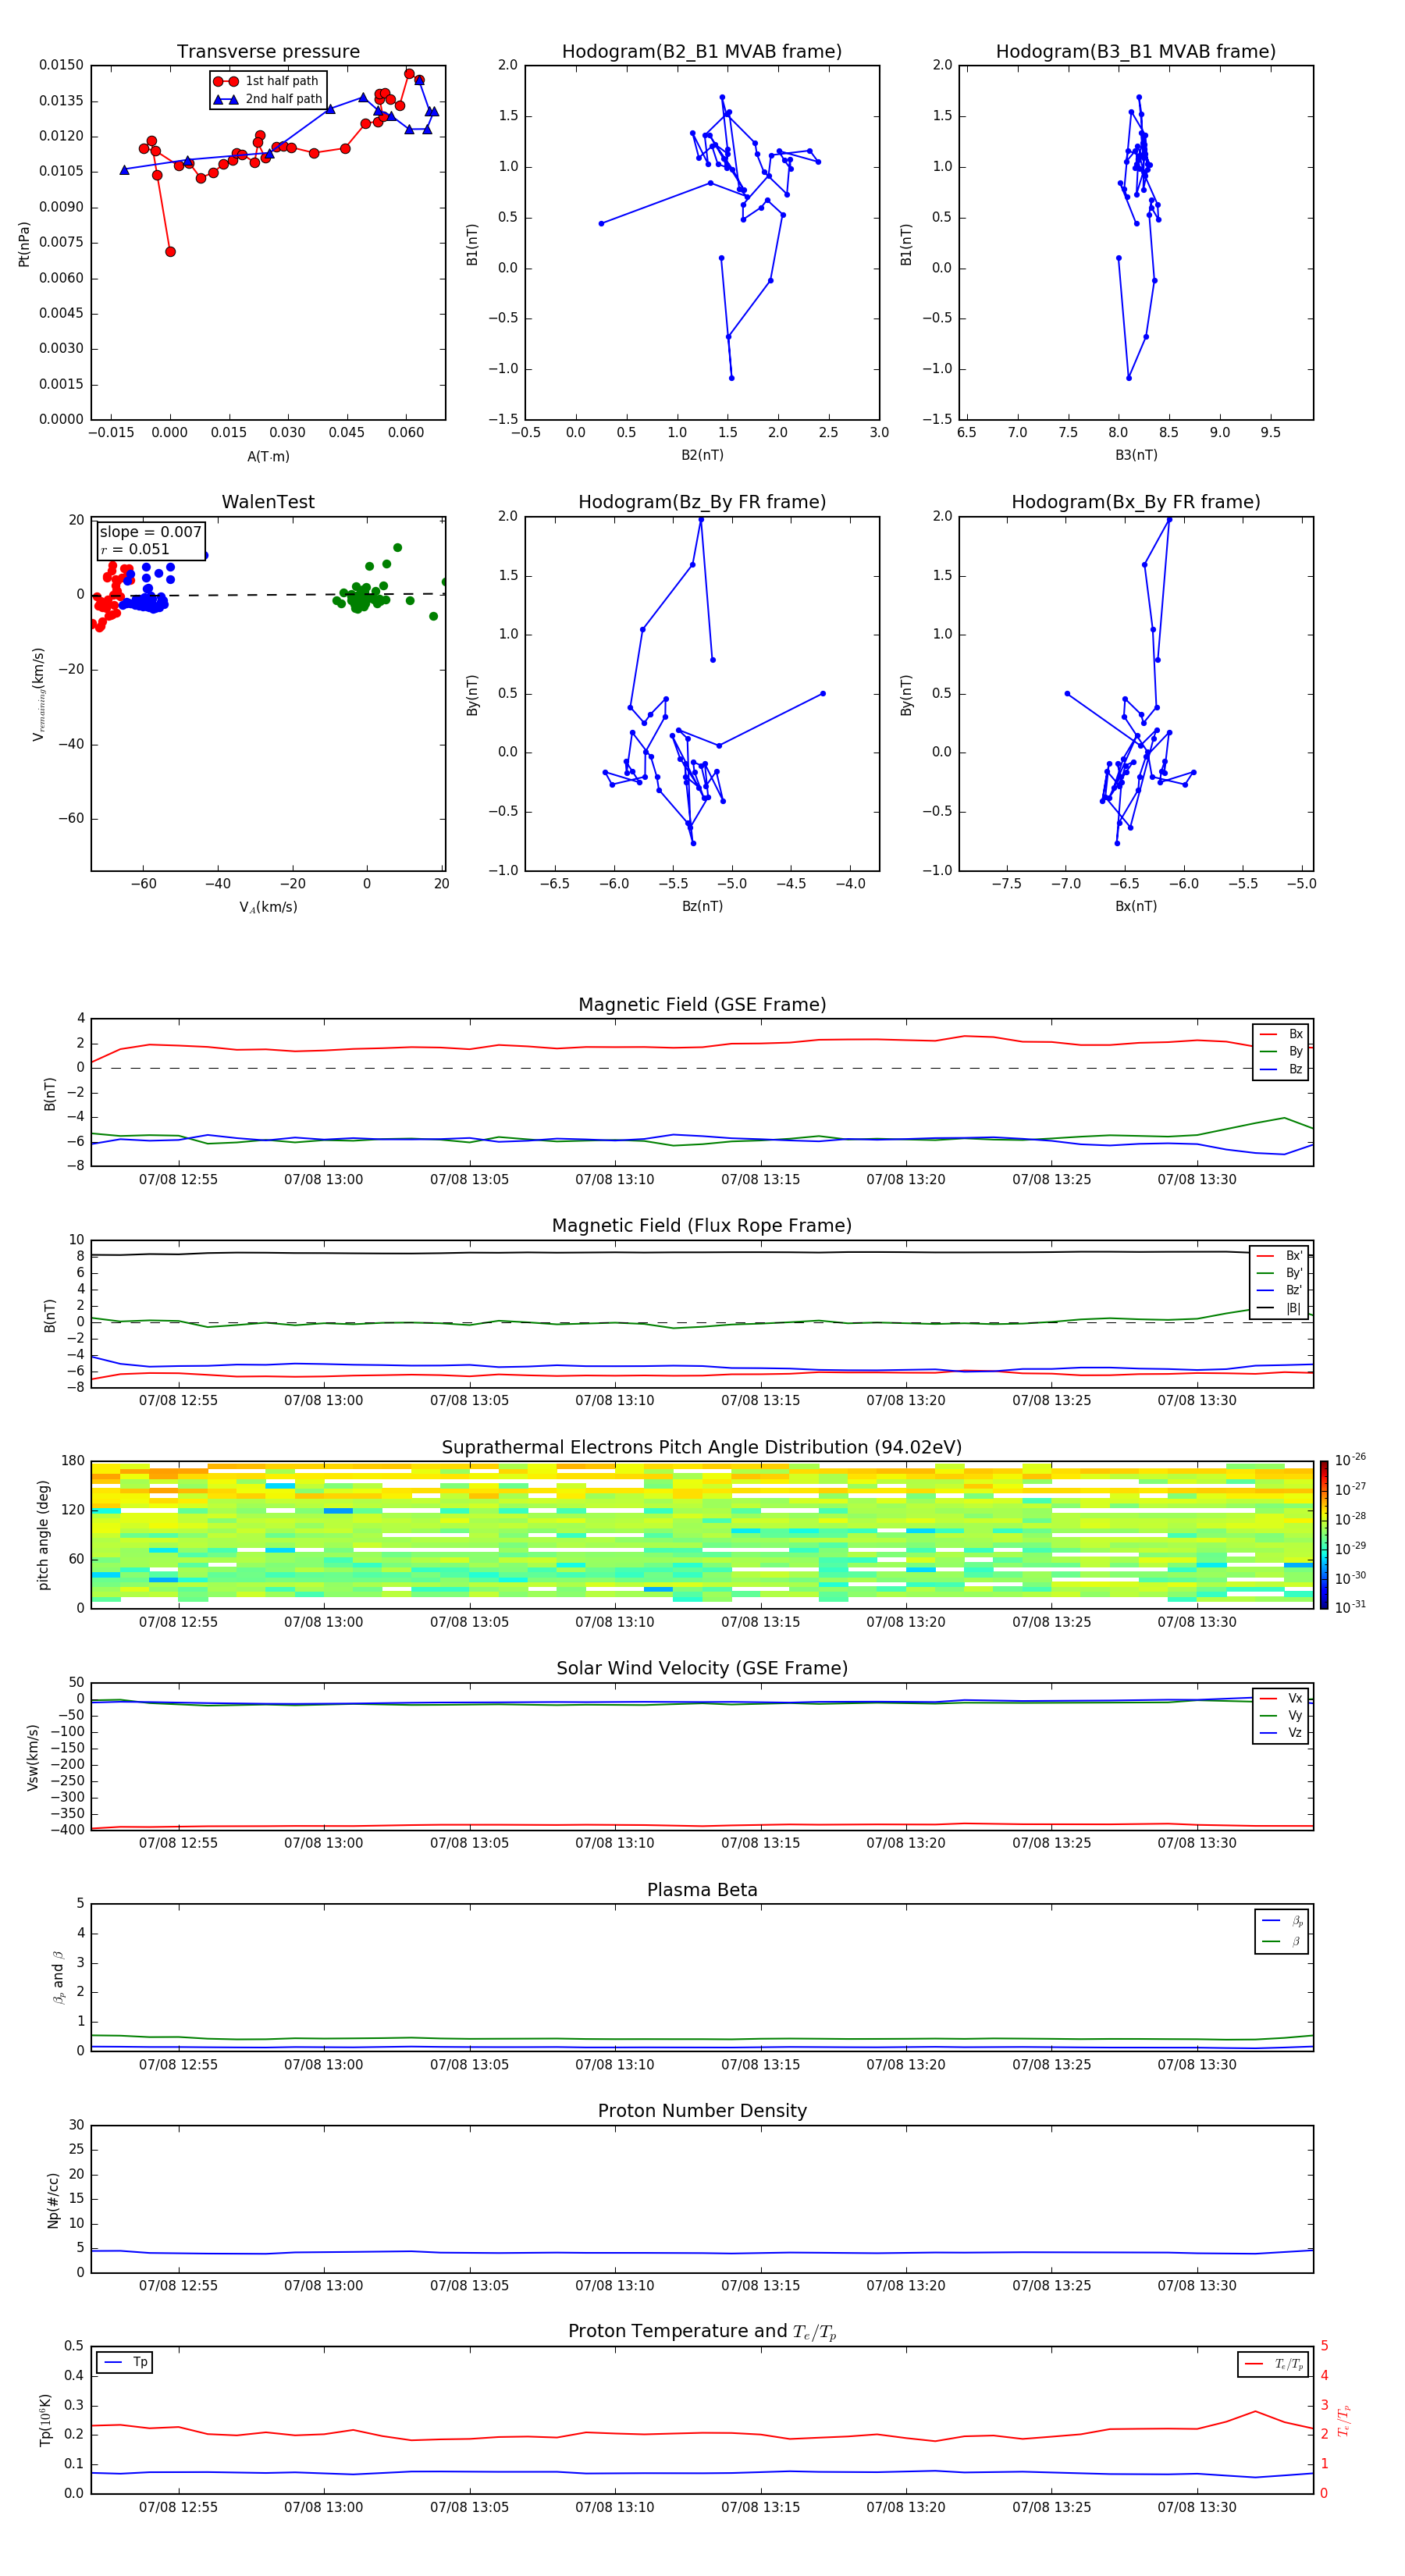Click the 'A(T·m)' axis label
The width and height of the screenshot is (1405, 2576).
point(268,457)
